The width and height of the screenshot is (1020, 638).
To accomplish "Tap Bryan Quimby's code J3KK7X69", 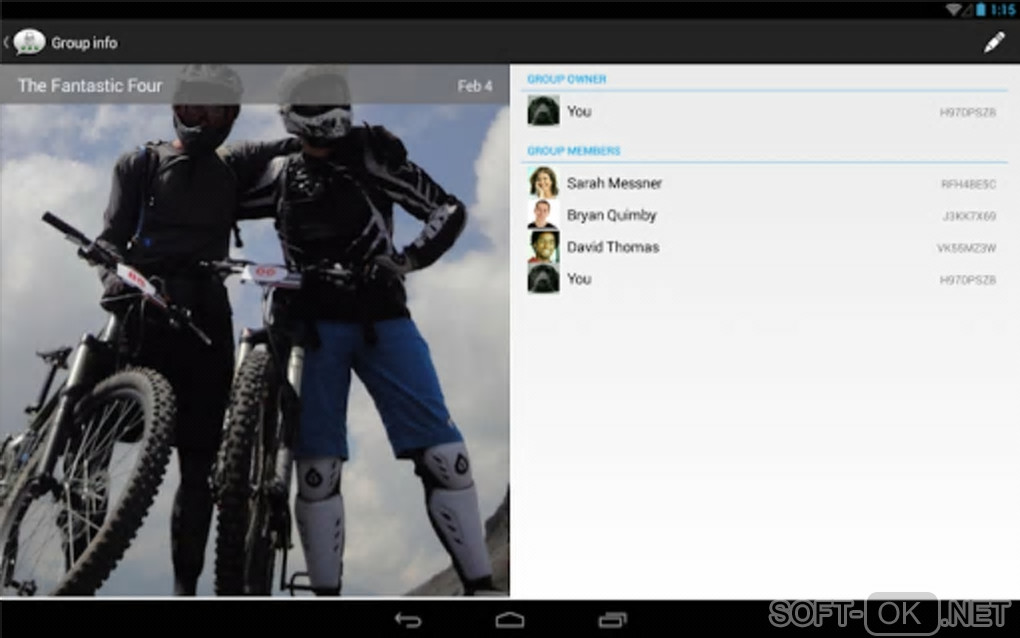I will click(969, 216).
